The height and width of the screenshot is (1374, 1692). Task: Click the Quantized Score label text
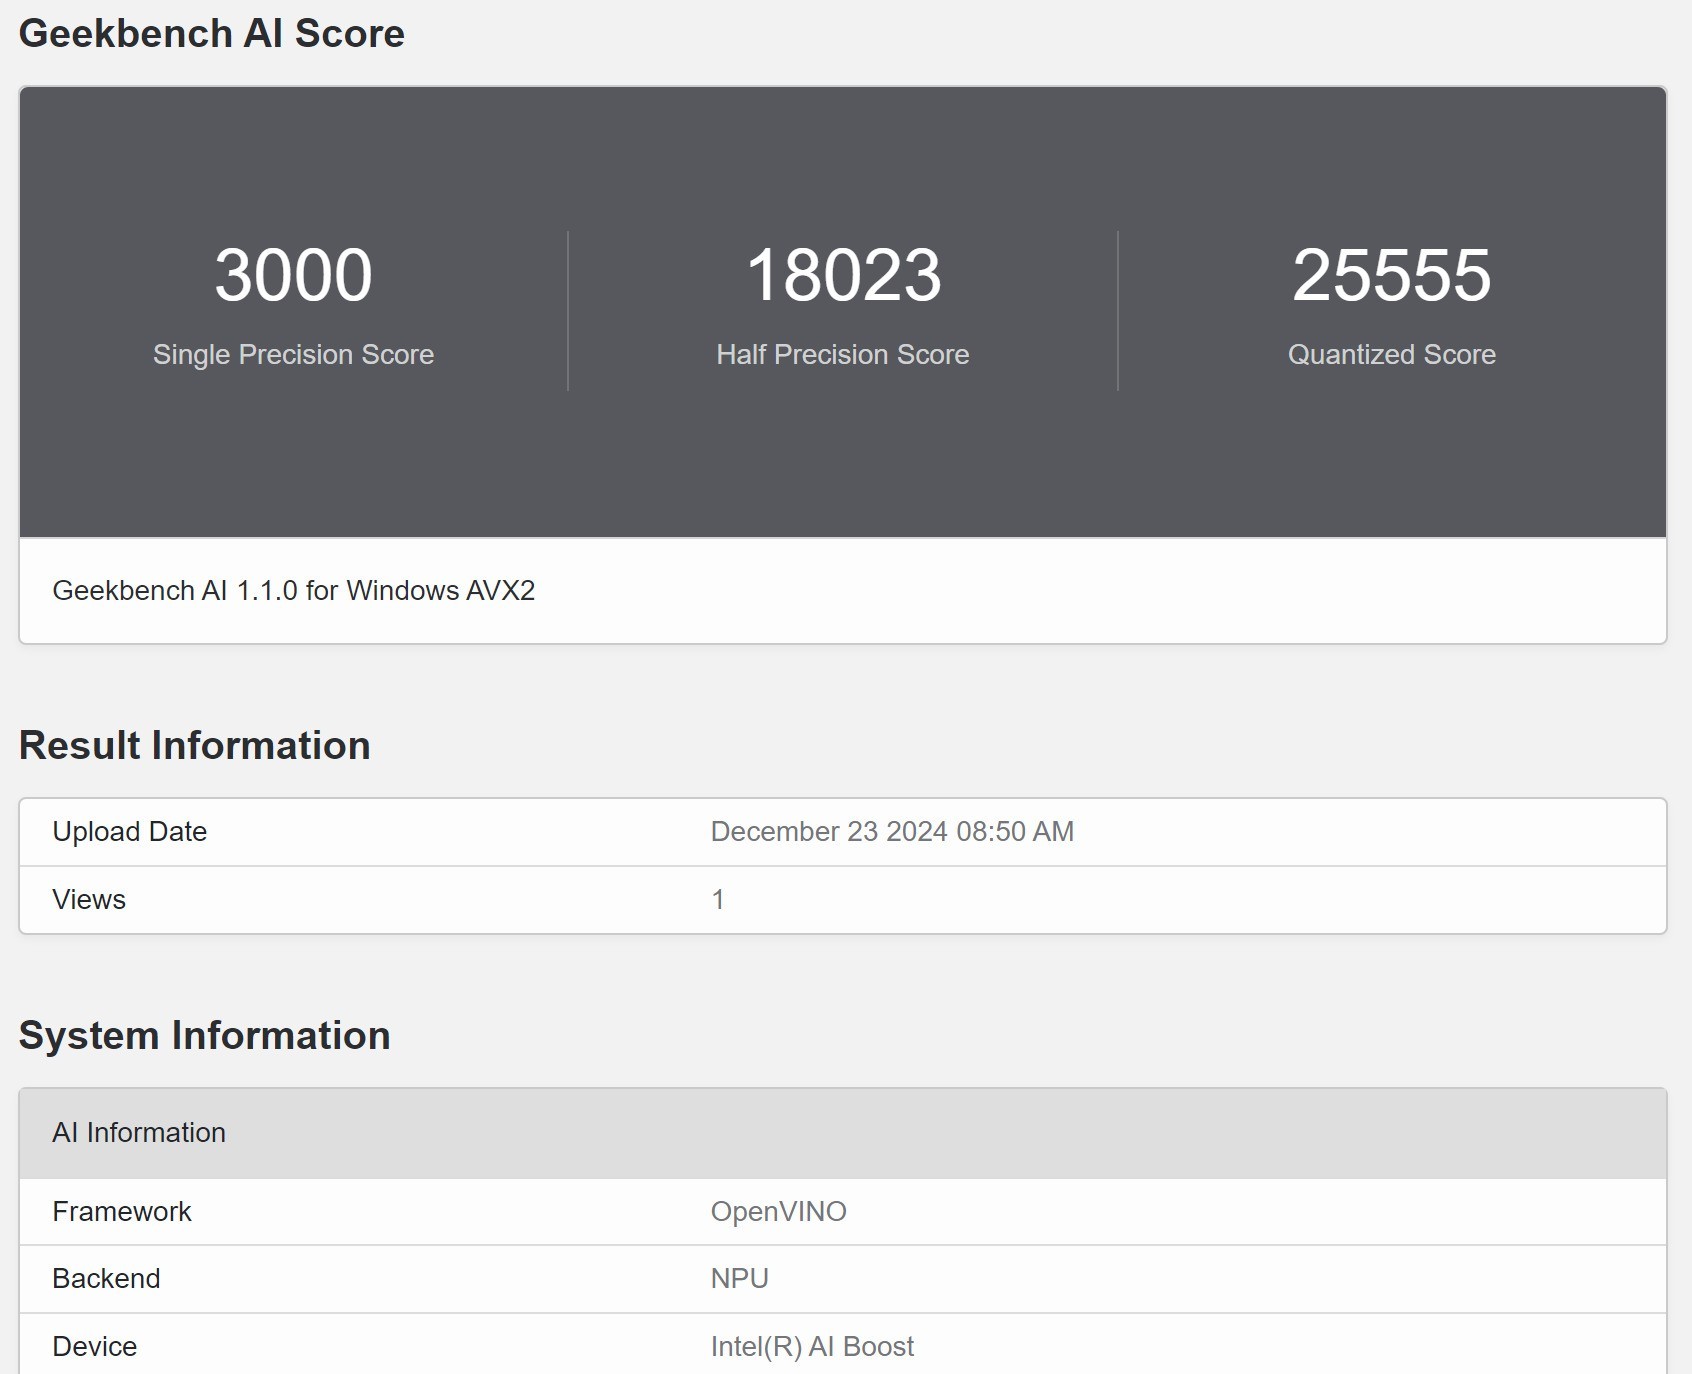pyautogui.click(x=1392, y=354)
